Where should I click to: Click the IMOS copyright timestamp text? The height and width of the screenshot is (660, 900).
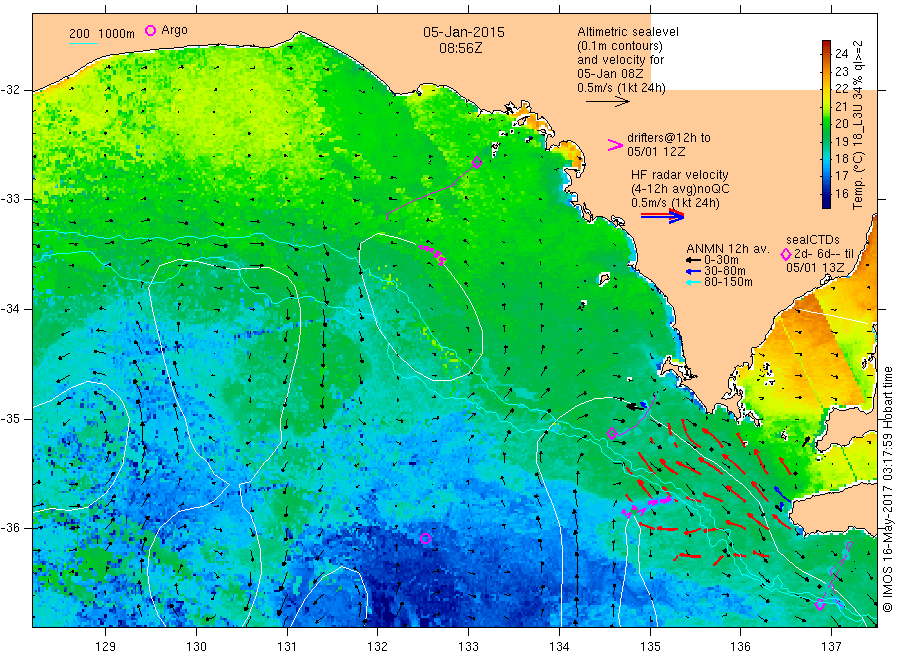[x=888, y=490]
